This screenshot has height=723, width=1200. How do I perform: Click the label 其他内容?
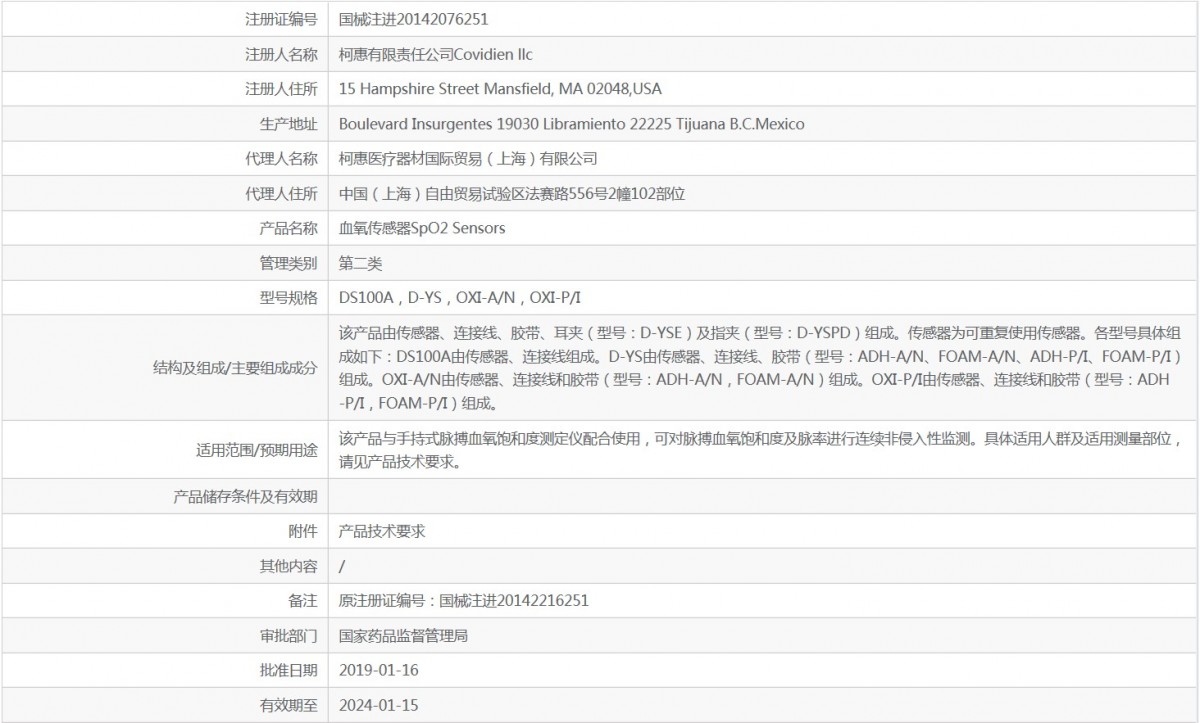tap(288, 566)
